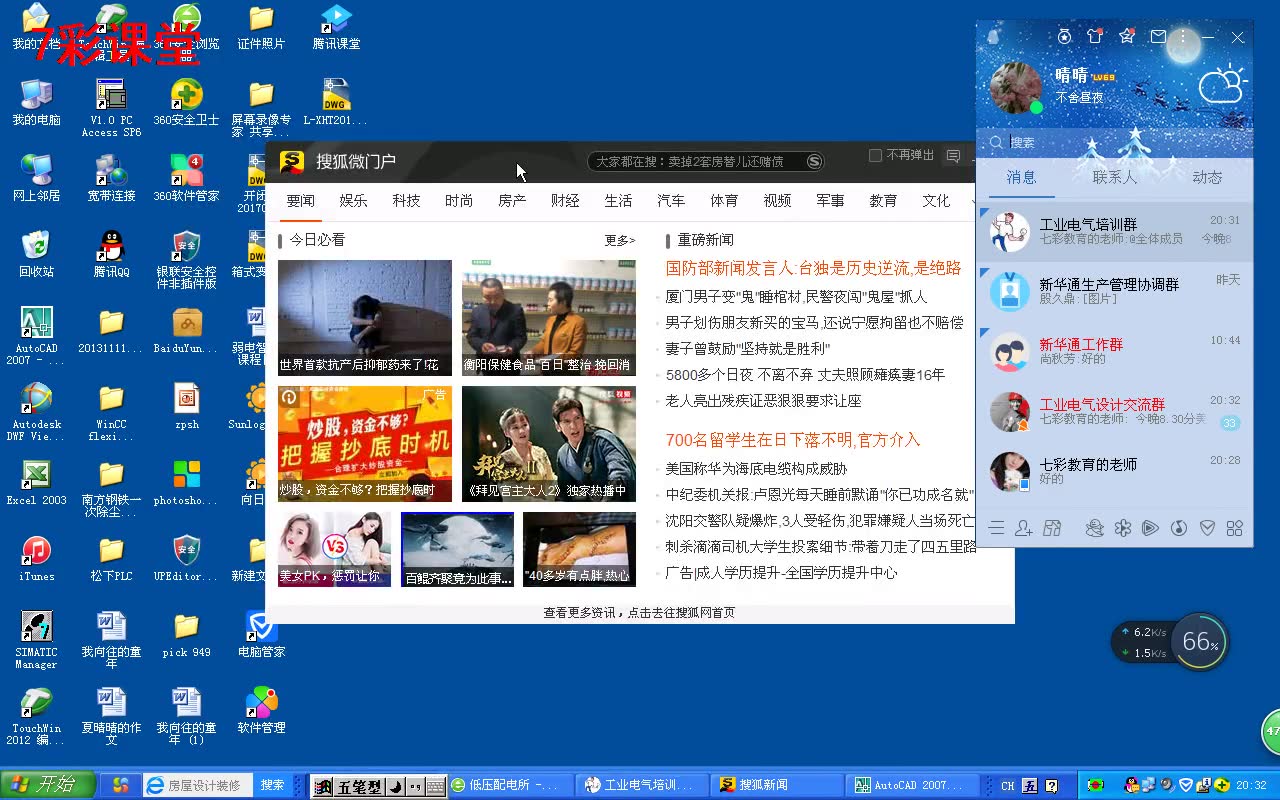Viewport: 1280px width, 800px height.
Task: Open QQ Zone pinwheel icon in bottom bar
Action: 1123,528
